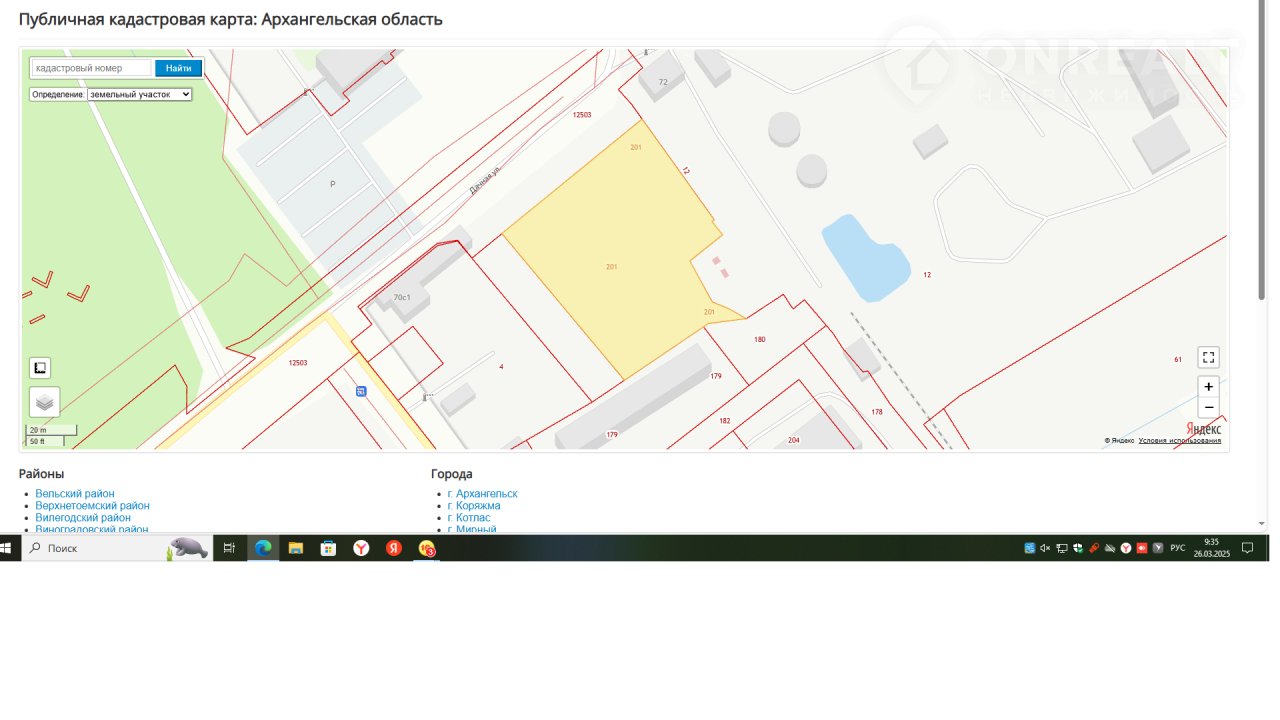
Task: Click the 'Найти' search button
Action: 179,68
